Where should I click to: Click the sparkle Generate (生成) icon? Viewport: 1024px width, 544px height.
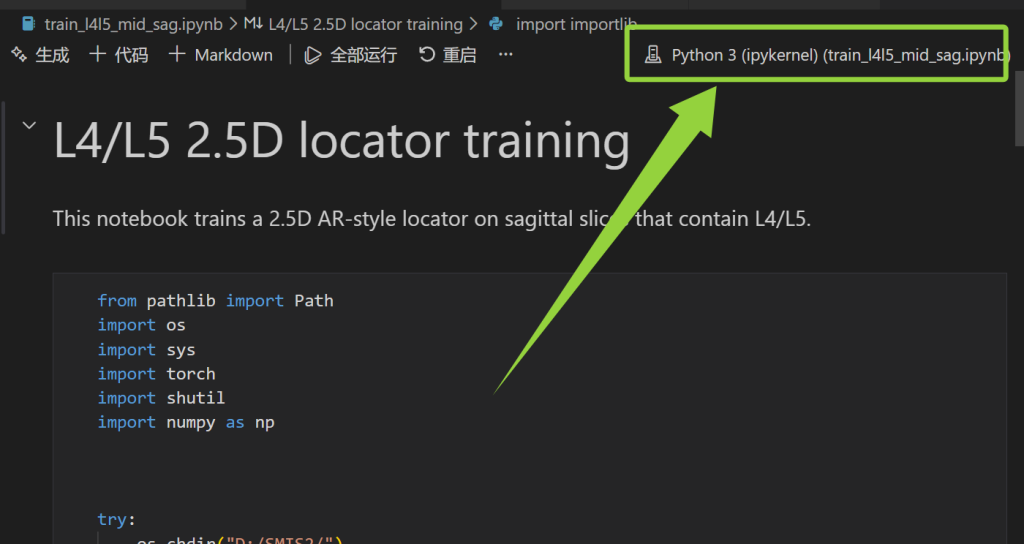click(x=18, y=55)
